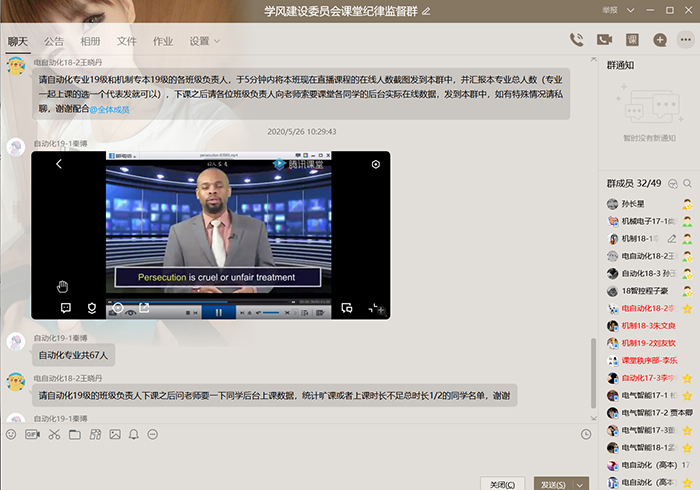Image resolution: width=700 pixels, height=490 pixels.
Task: Open the group class (课) icon
Action: [632, 40]
